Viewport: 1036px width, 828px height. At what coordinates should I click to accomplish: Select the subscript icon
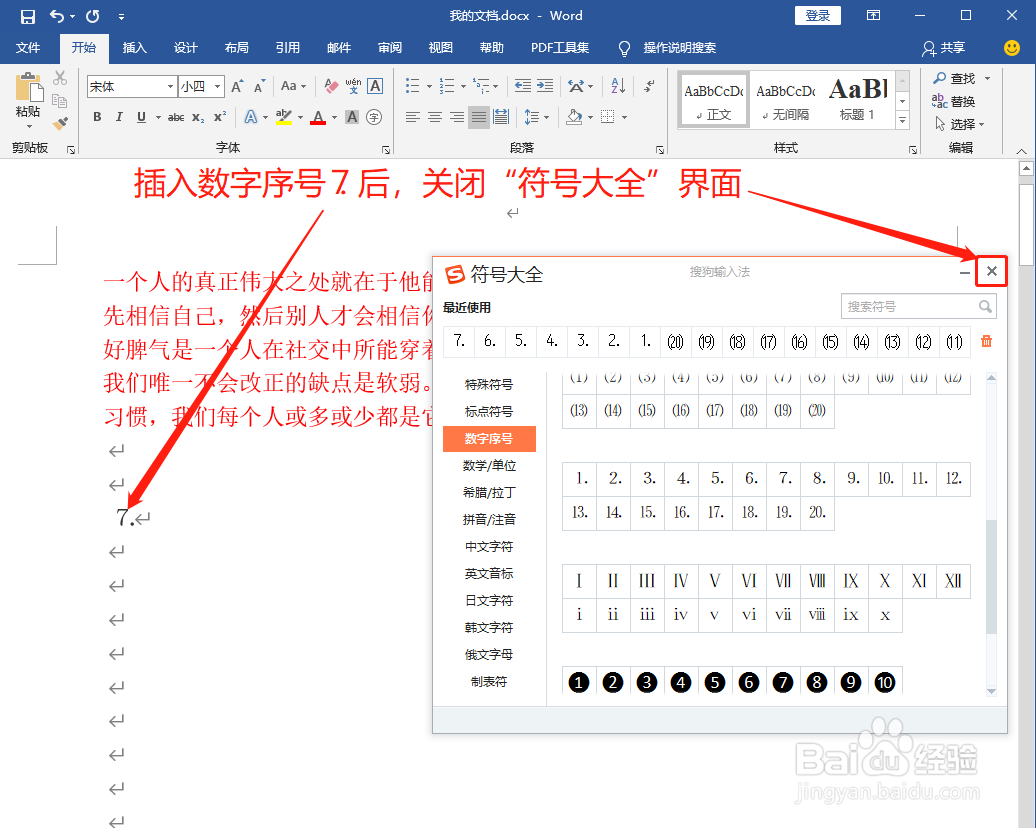pyautogui.click(x=197, y=117)
